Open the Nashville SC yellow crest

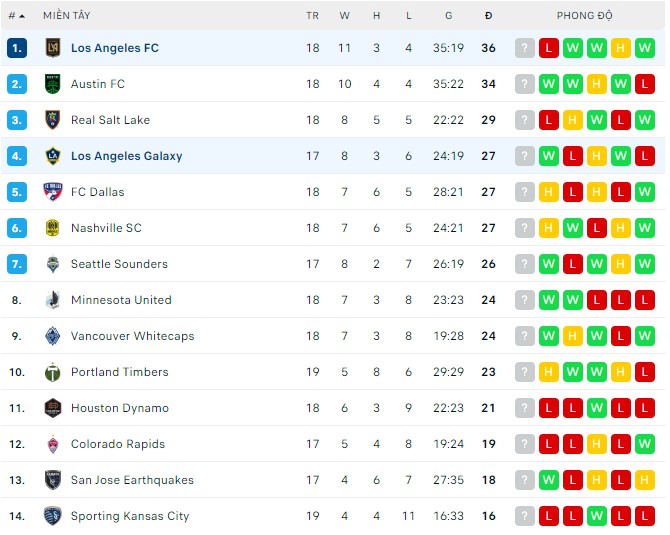[53, 228]
